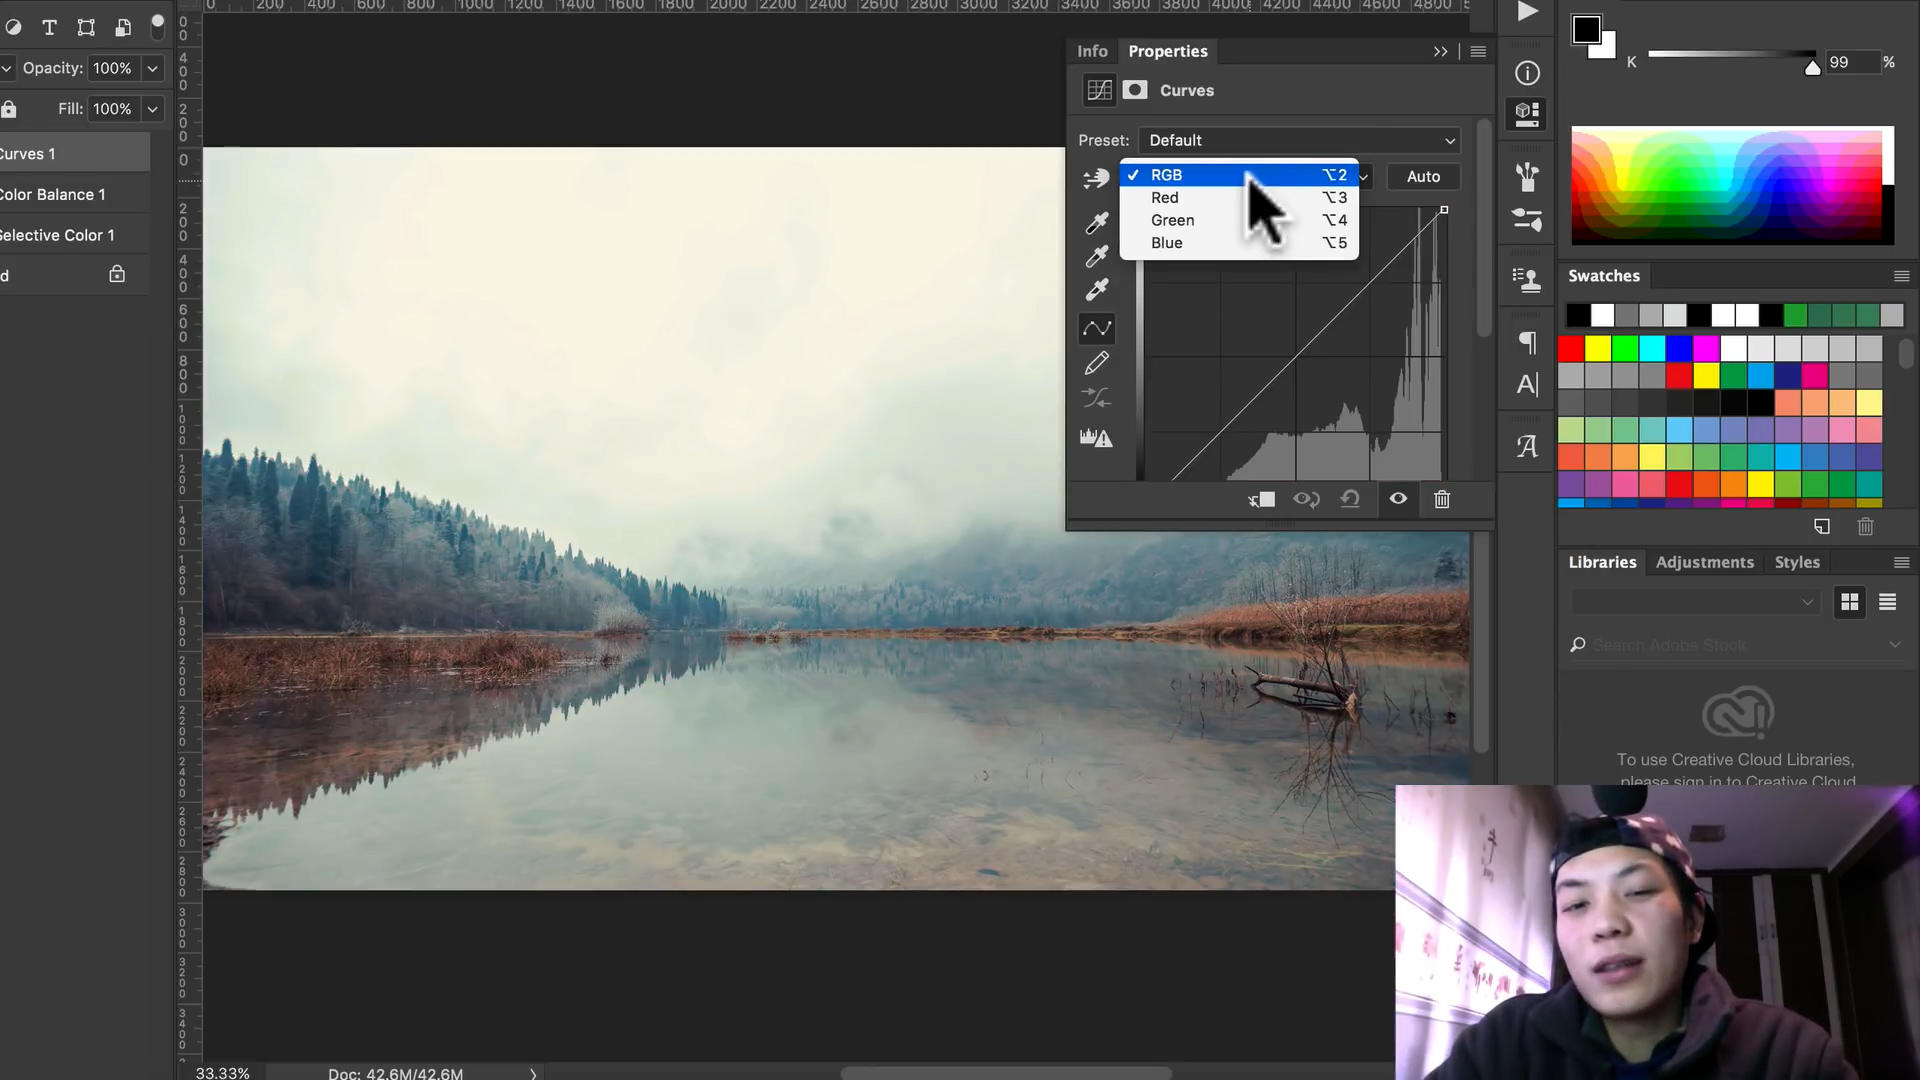Screen dimensions: 1920x1080
Task: Toggle view previous state icon
Action: coord(1306,499)
